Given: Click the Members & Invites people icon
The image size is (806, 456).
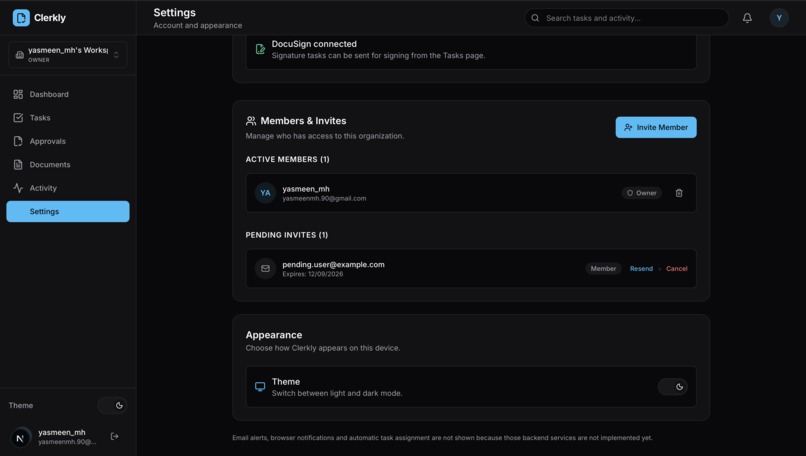Looking at the screenshot, I should click(251, 121).
